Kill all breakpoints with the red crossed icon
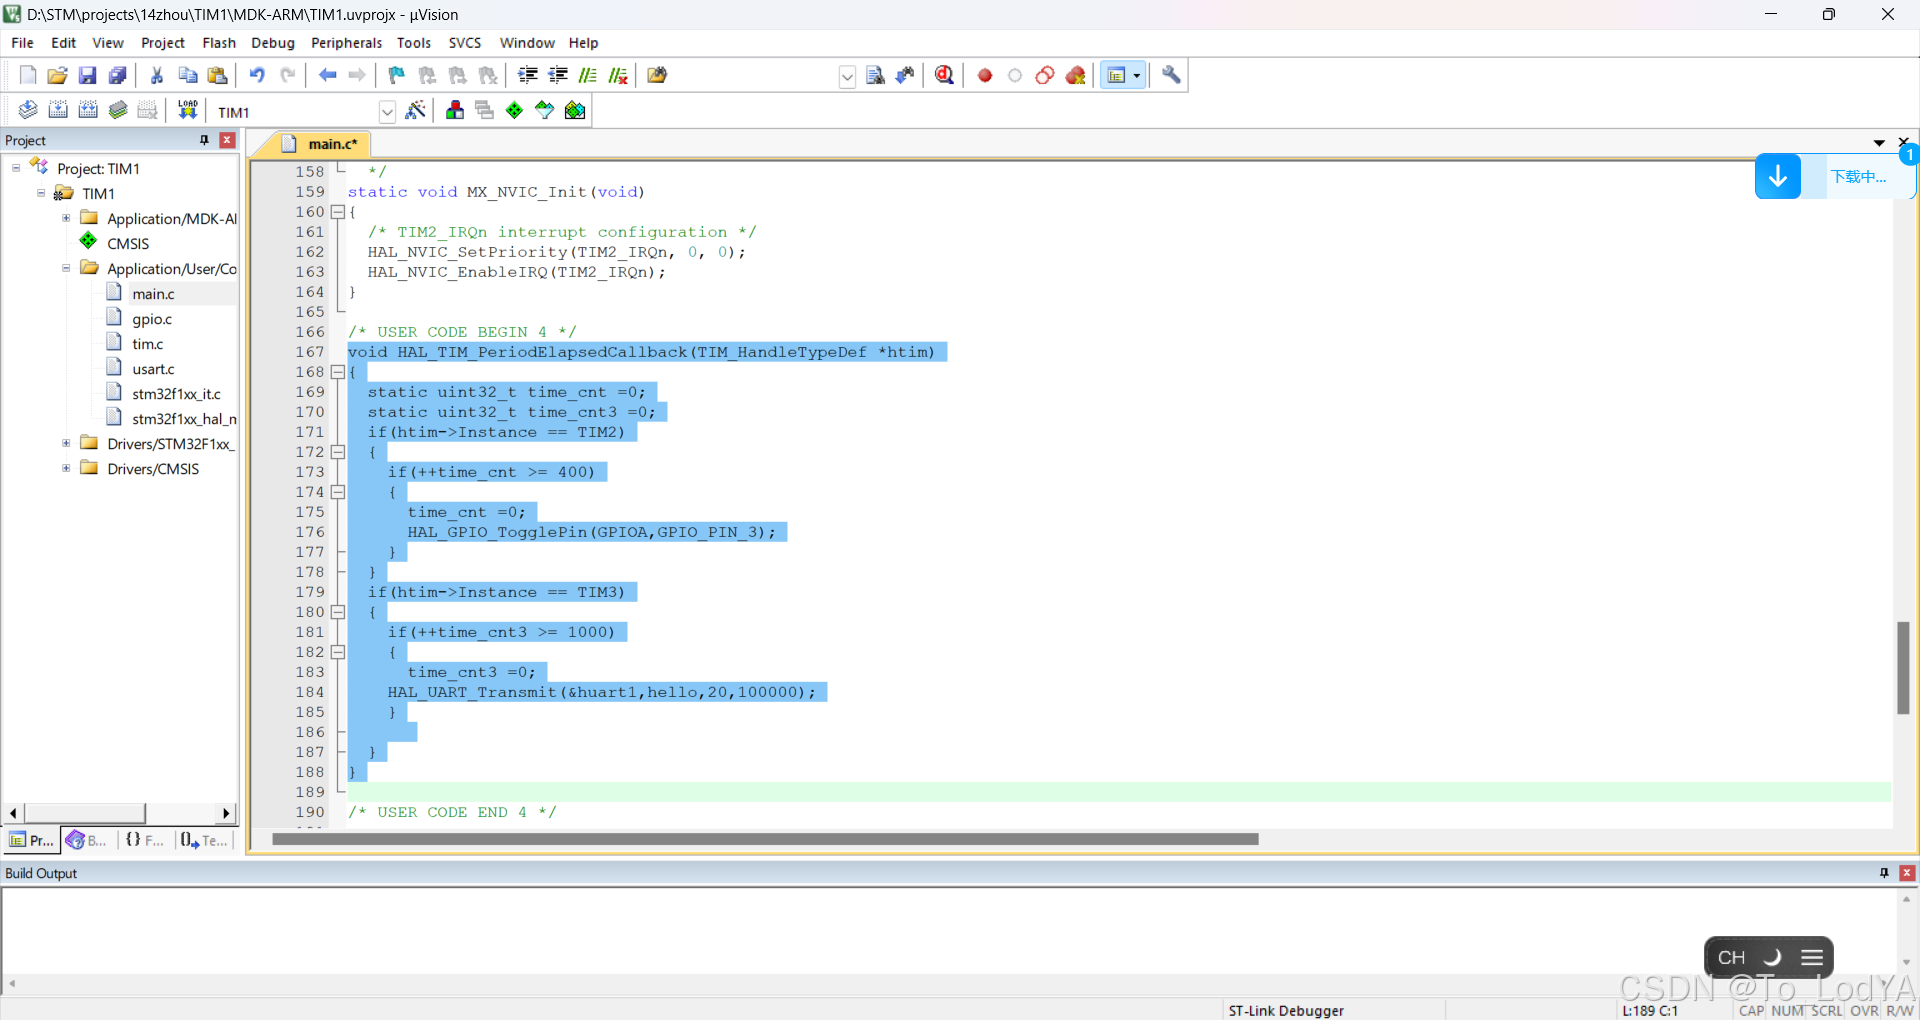 (x=1076, y=75)
